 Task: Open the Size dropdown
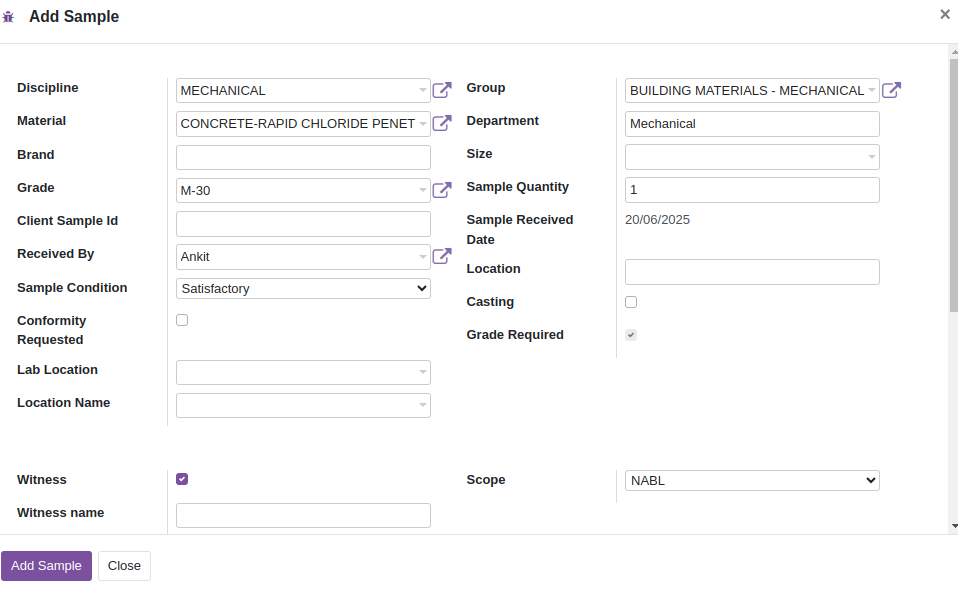tap(752, 157)
